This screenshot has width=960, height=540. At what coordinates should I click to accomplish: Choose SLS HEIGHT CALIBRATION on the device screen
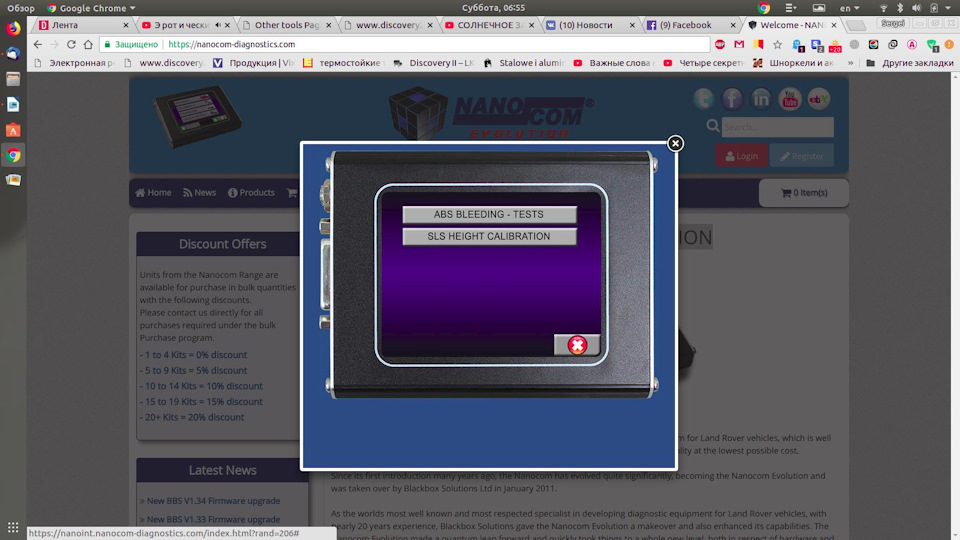point(489,236)
